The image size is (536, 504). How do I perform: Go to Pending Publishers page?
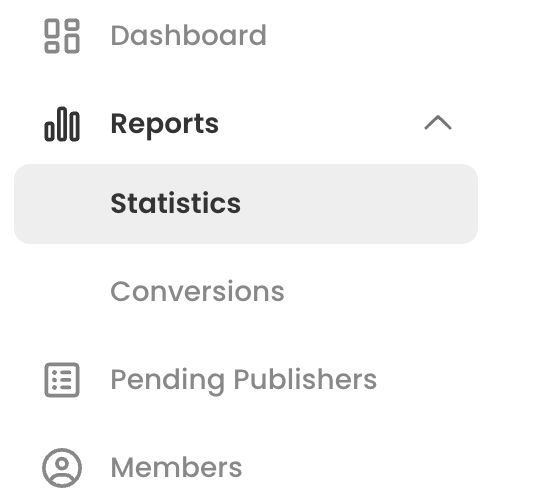[244, 380]
